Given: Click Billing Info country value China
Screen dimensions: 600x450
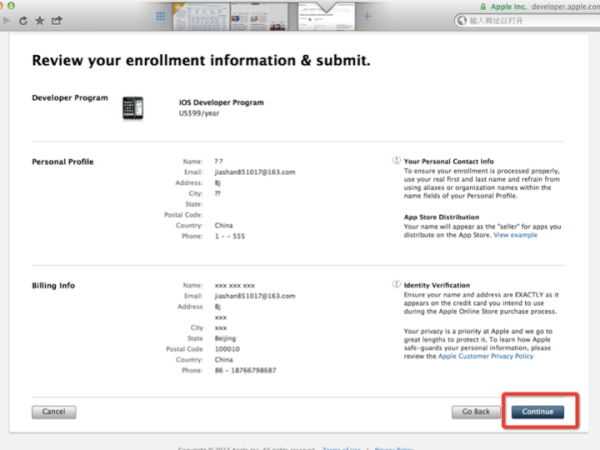Looking at the screenshot, I should pos(224,360).
